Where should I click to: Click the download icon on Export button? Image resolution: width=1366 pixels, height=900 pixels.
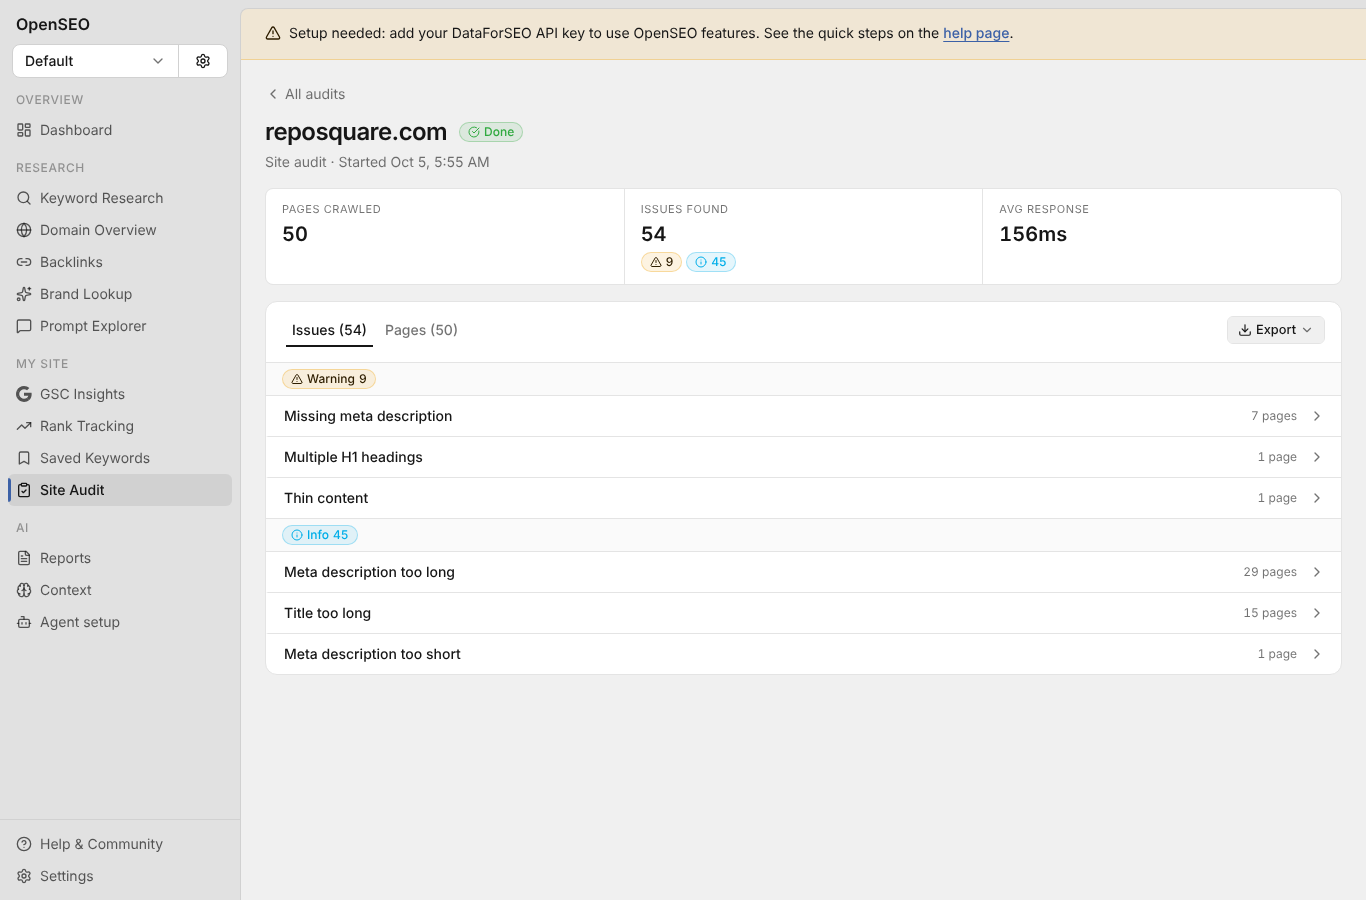click(1245, 330)
